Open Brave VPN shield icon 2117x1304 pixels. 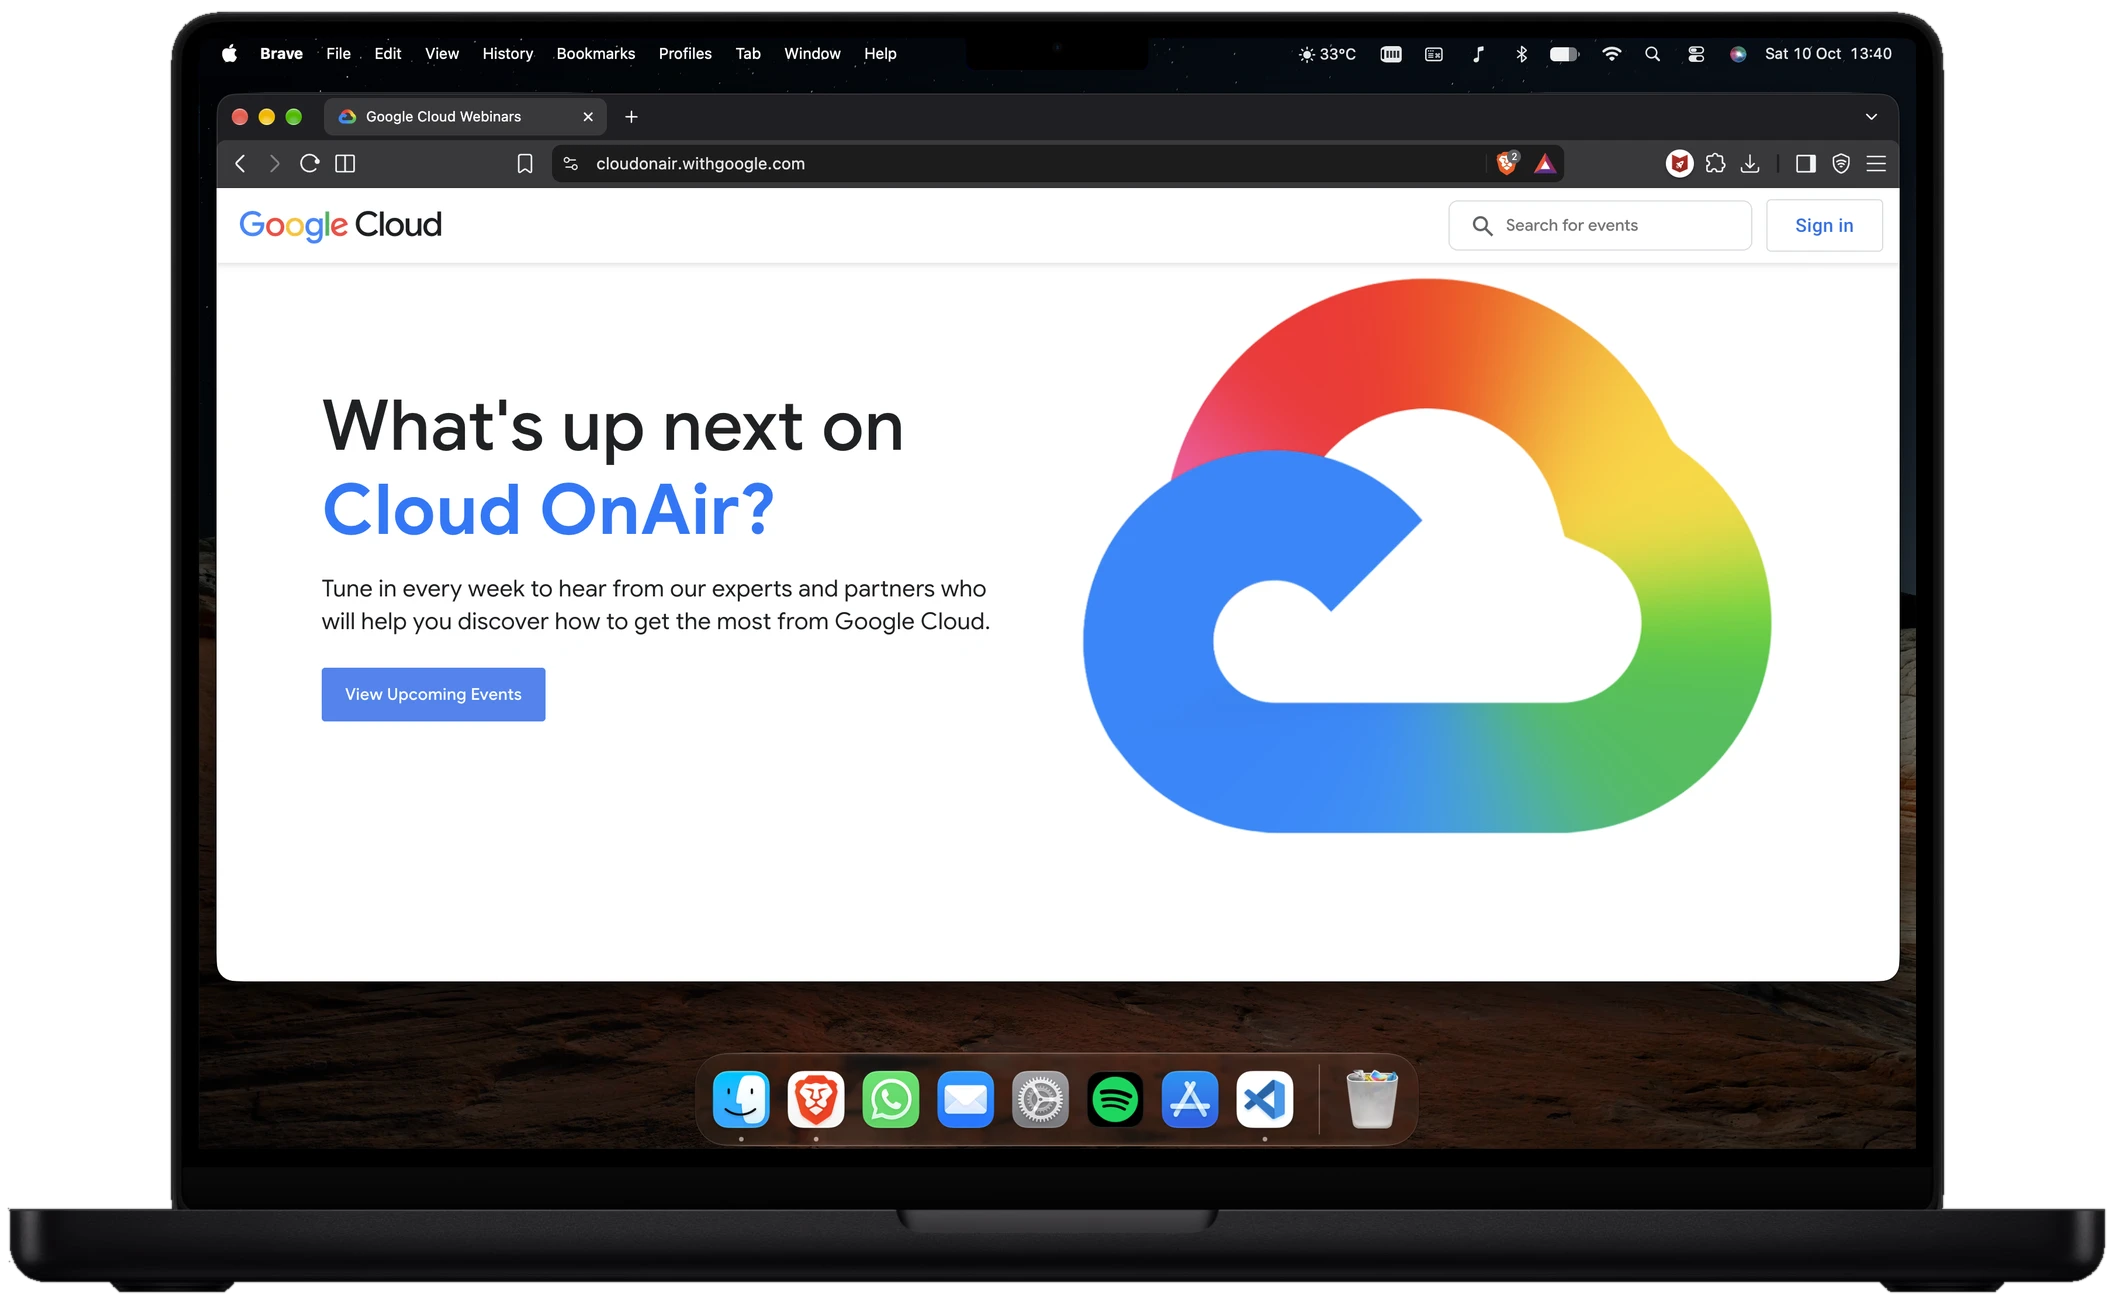(x=1841, y=164)
